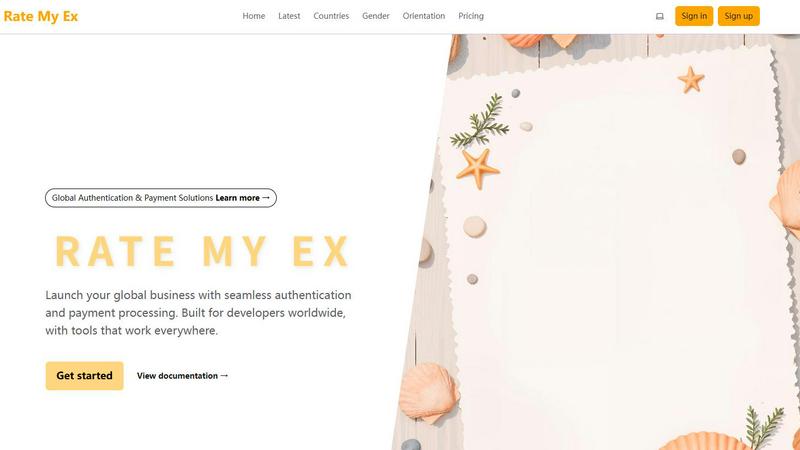Click the large orange starfish in hero image

coord(477,168)
